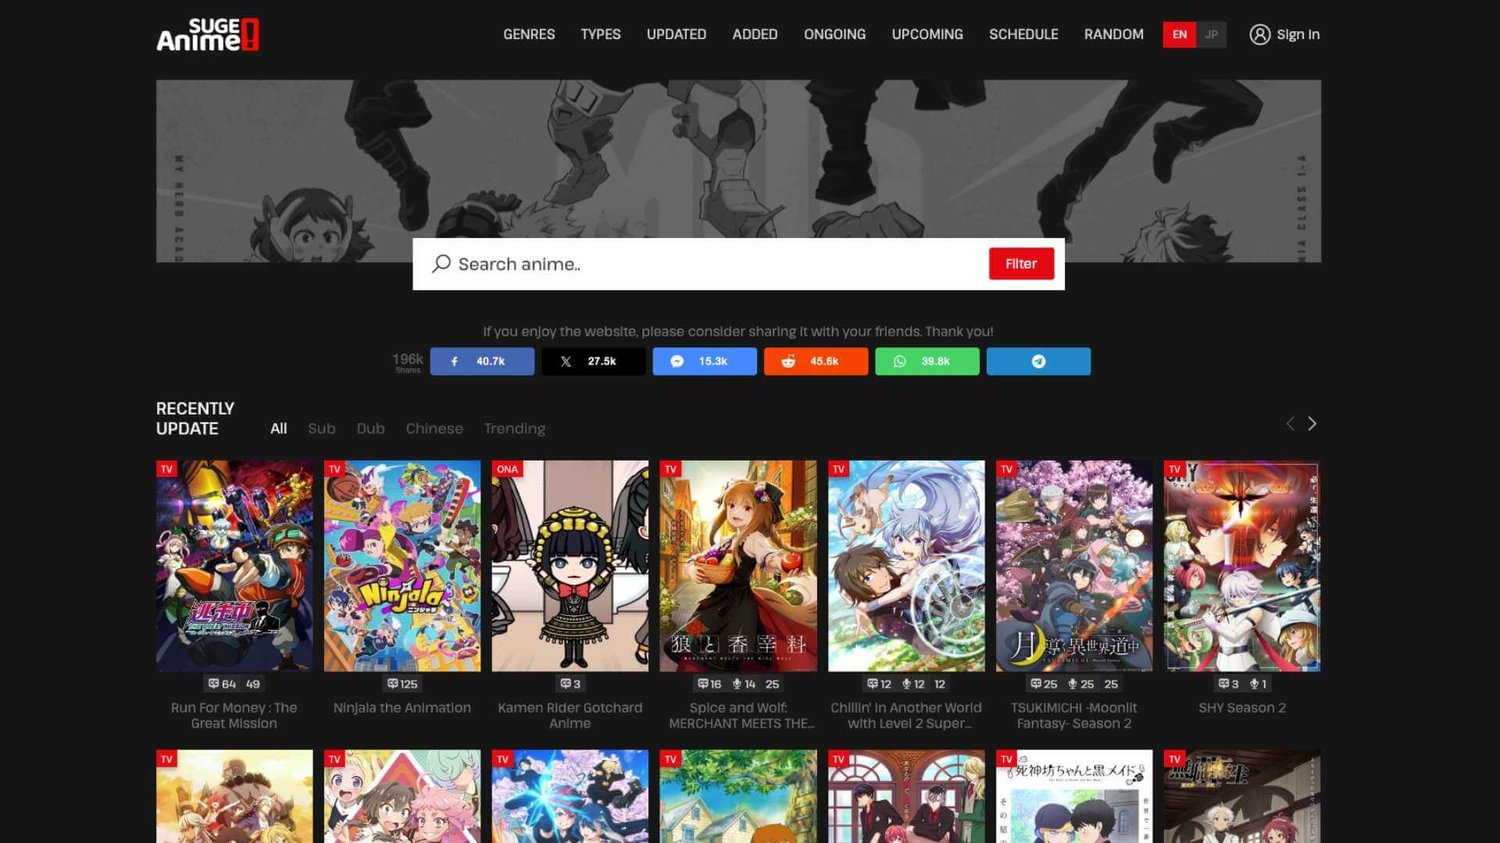Share via the Telegram button
The width and height of the screenshot is (1500, 843).
point(1039,361)
